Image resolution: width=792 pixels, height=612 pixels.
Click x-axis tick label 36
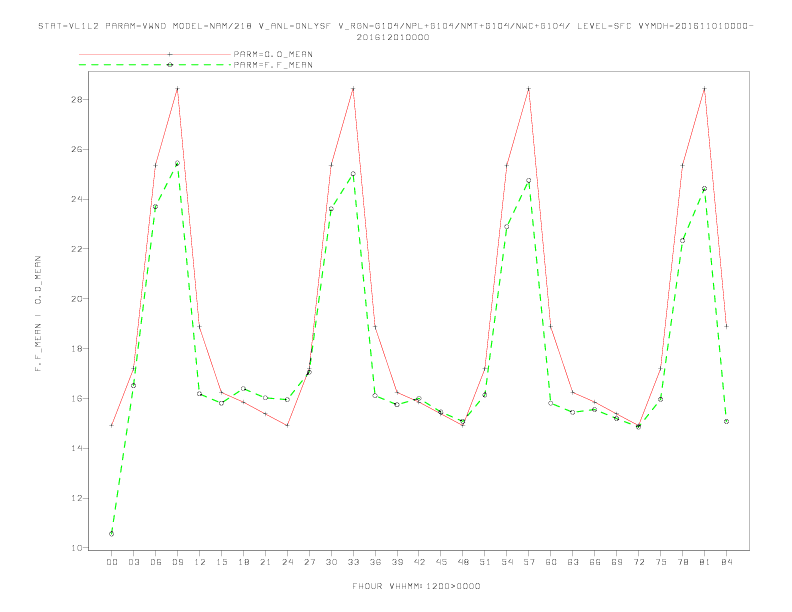pyautogui.click(x=375, y=562)
